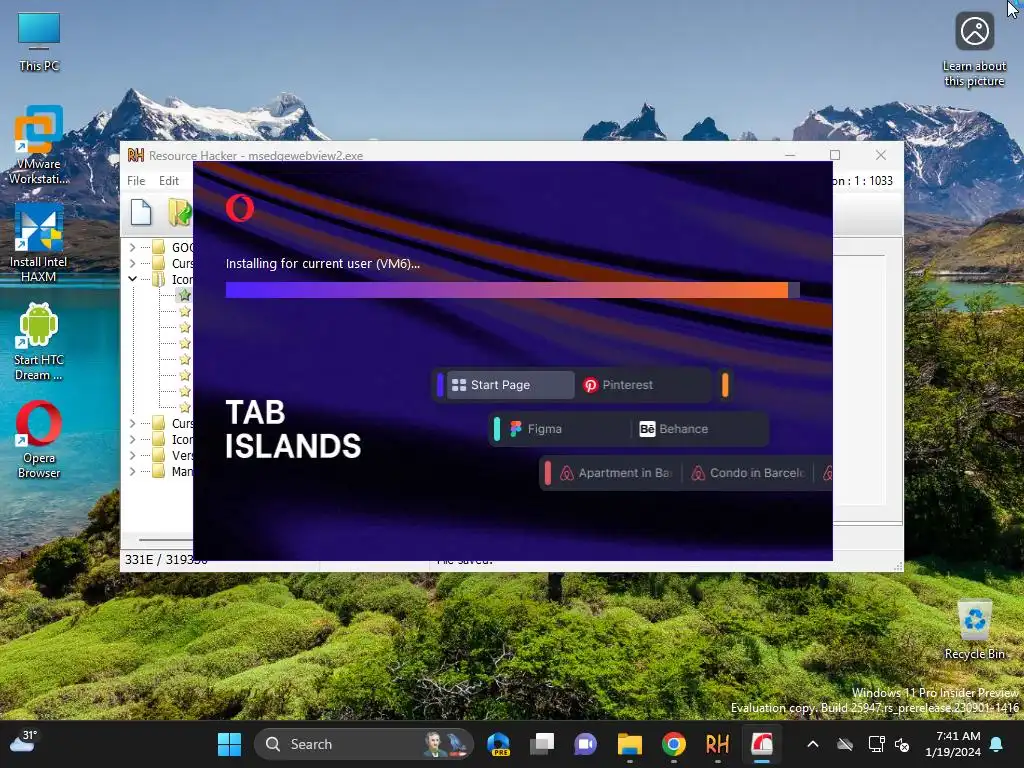Click the Opera installer progress bar
The width and height of the screenshot is (1024, 768).
click(x=513, y=290)
